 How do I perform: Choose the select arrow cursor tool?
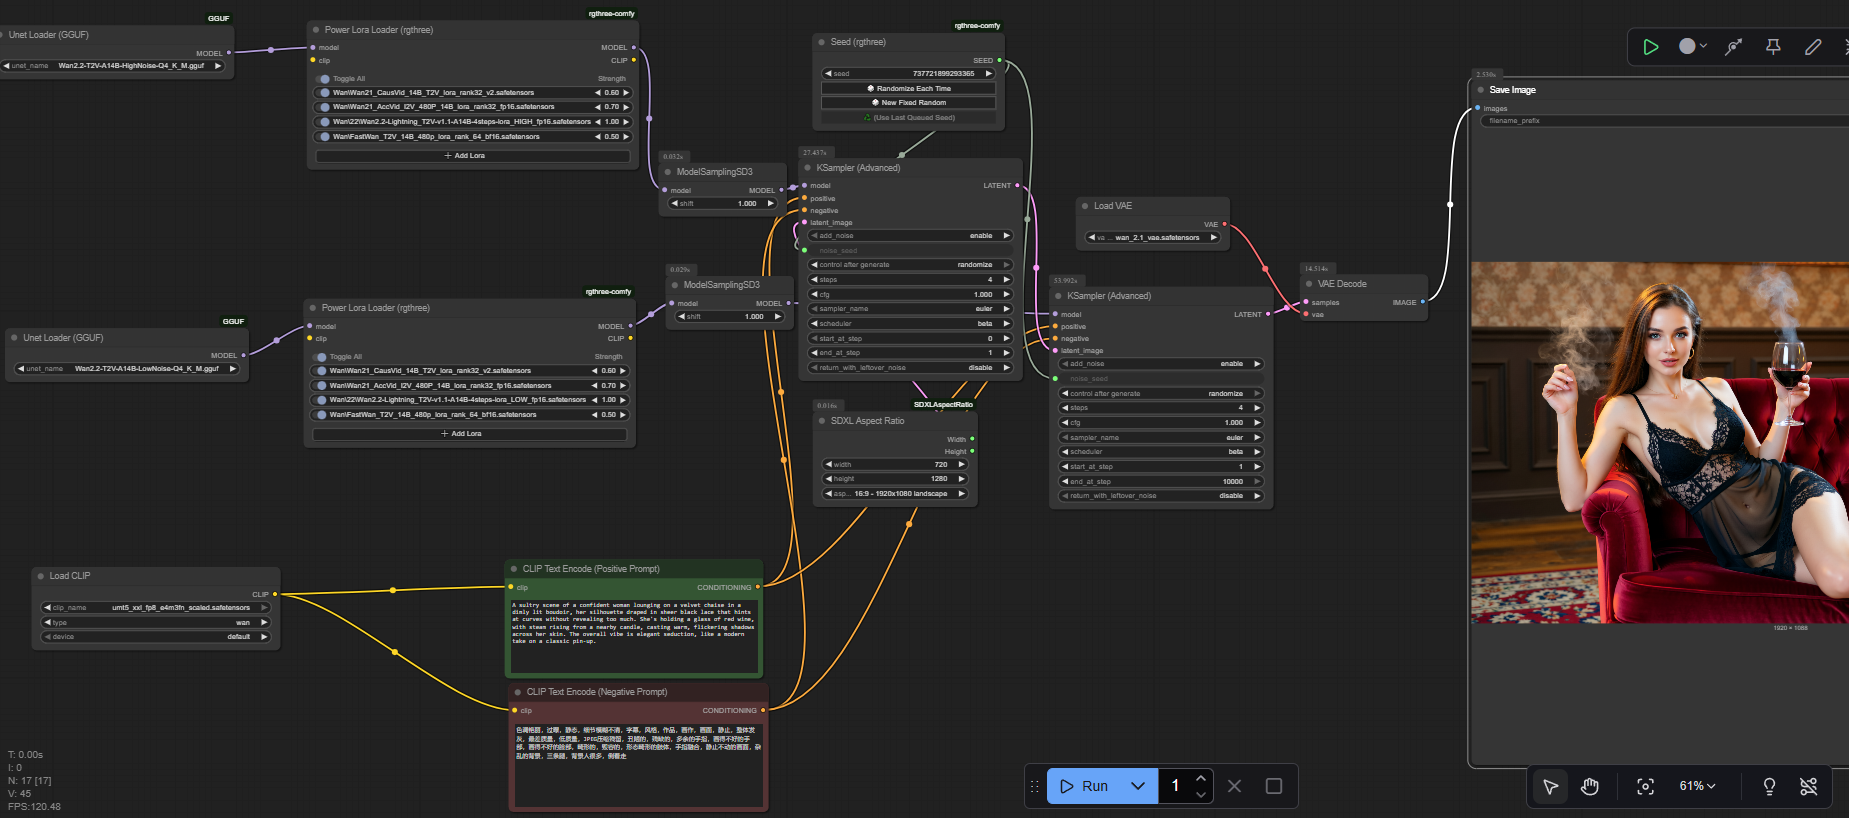[1551, 787]
